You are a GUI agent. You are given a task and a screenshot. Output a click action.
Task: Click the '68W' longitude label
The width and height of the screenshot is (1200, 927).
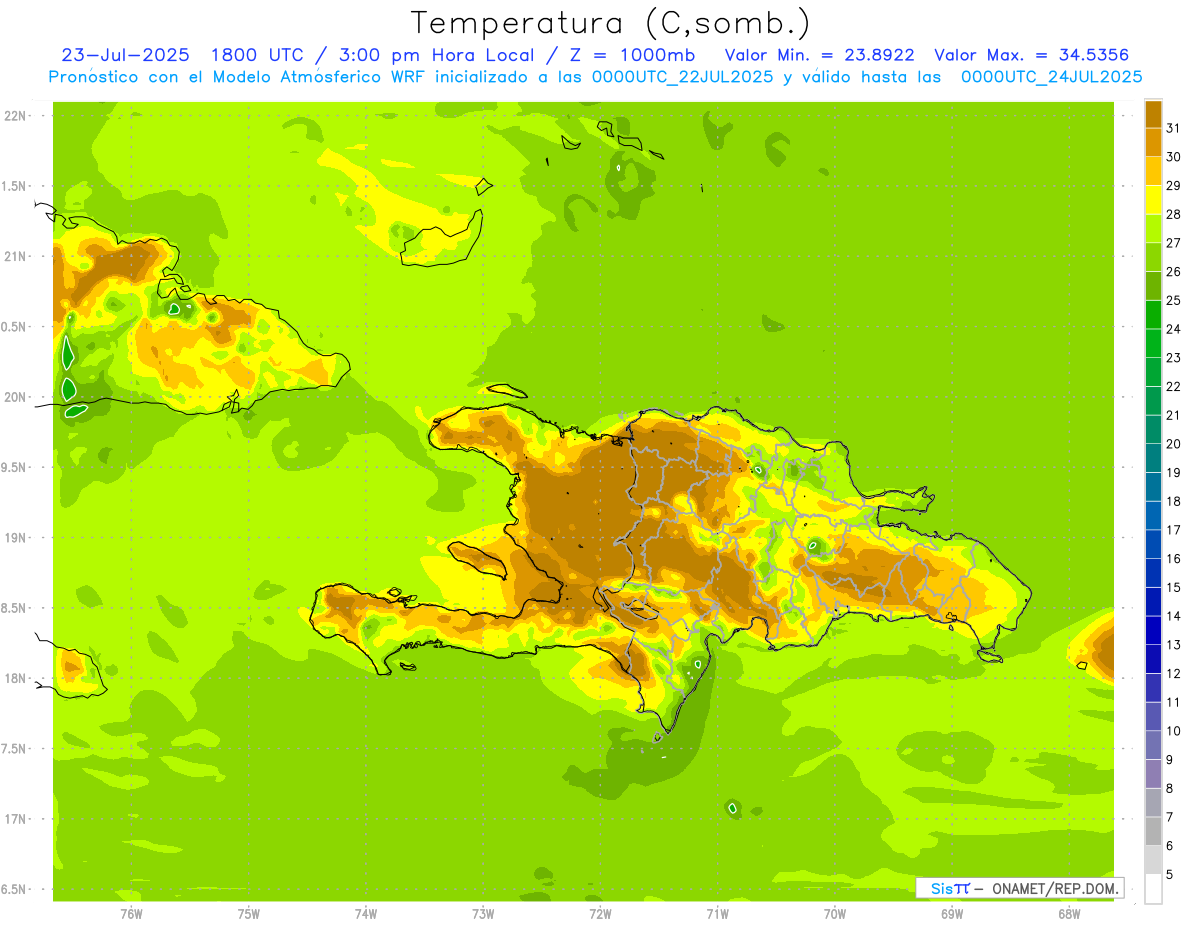coord(1069,913)
